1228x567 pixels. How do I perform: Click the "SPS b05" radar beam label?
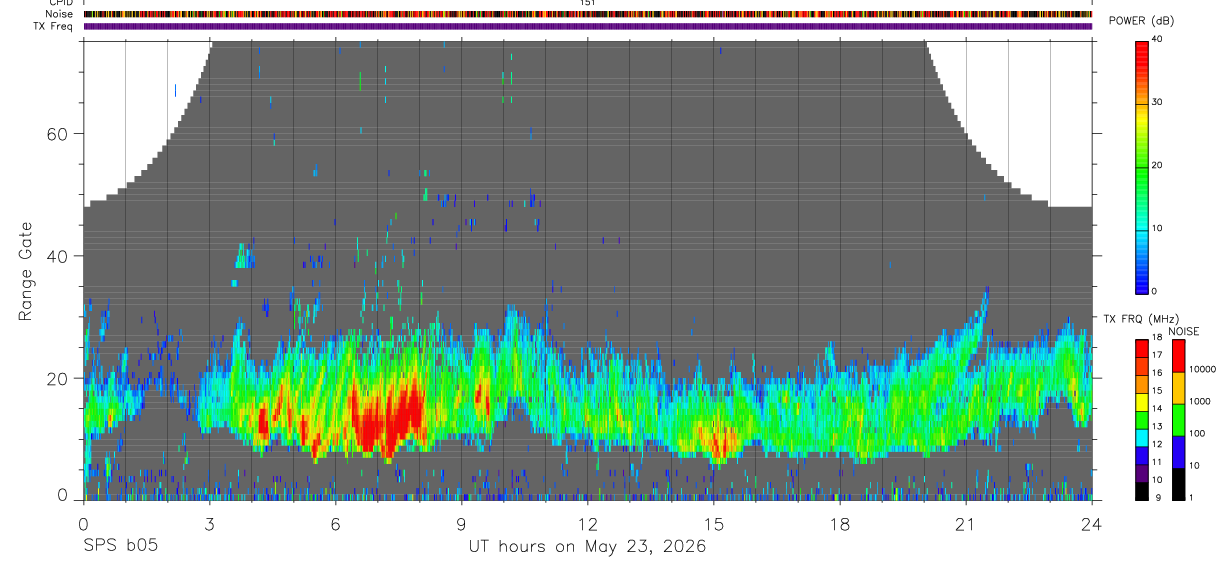[120, 547]
